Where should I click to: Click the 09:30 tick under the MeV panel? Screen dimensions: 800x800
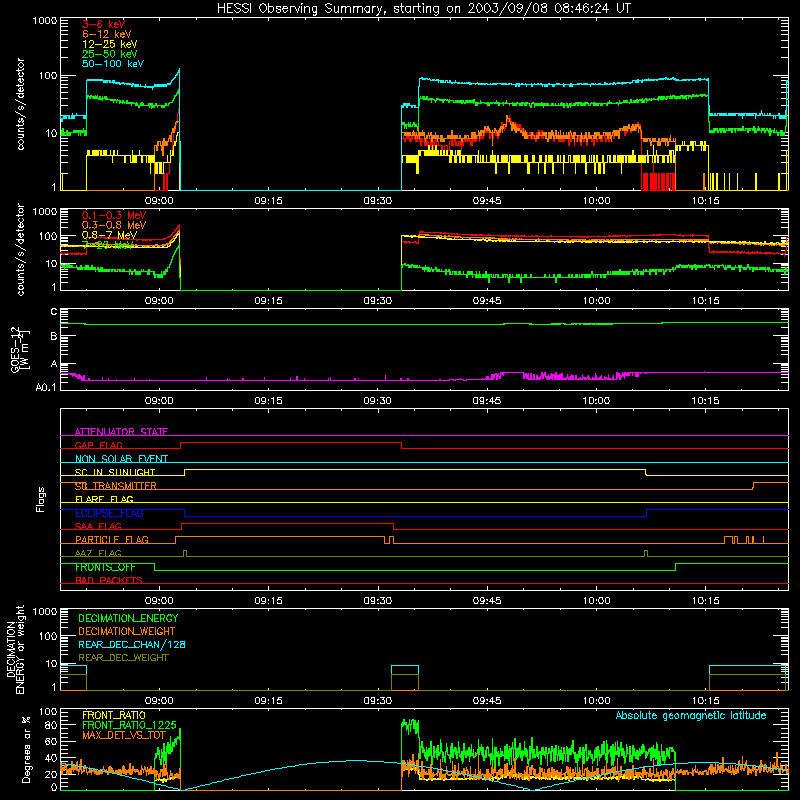click(378, 301)
